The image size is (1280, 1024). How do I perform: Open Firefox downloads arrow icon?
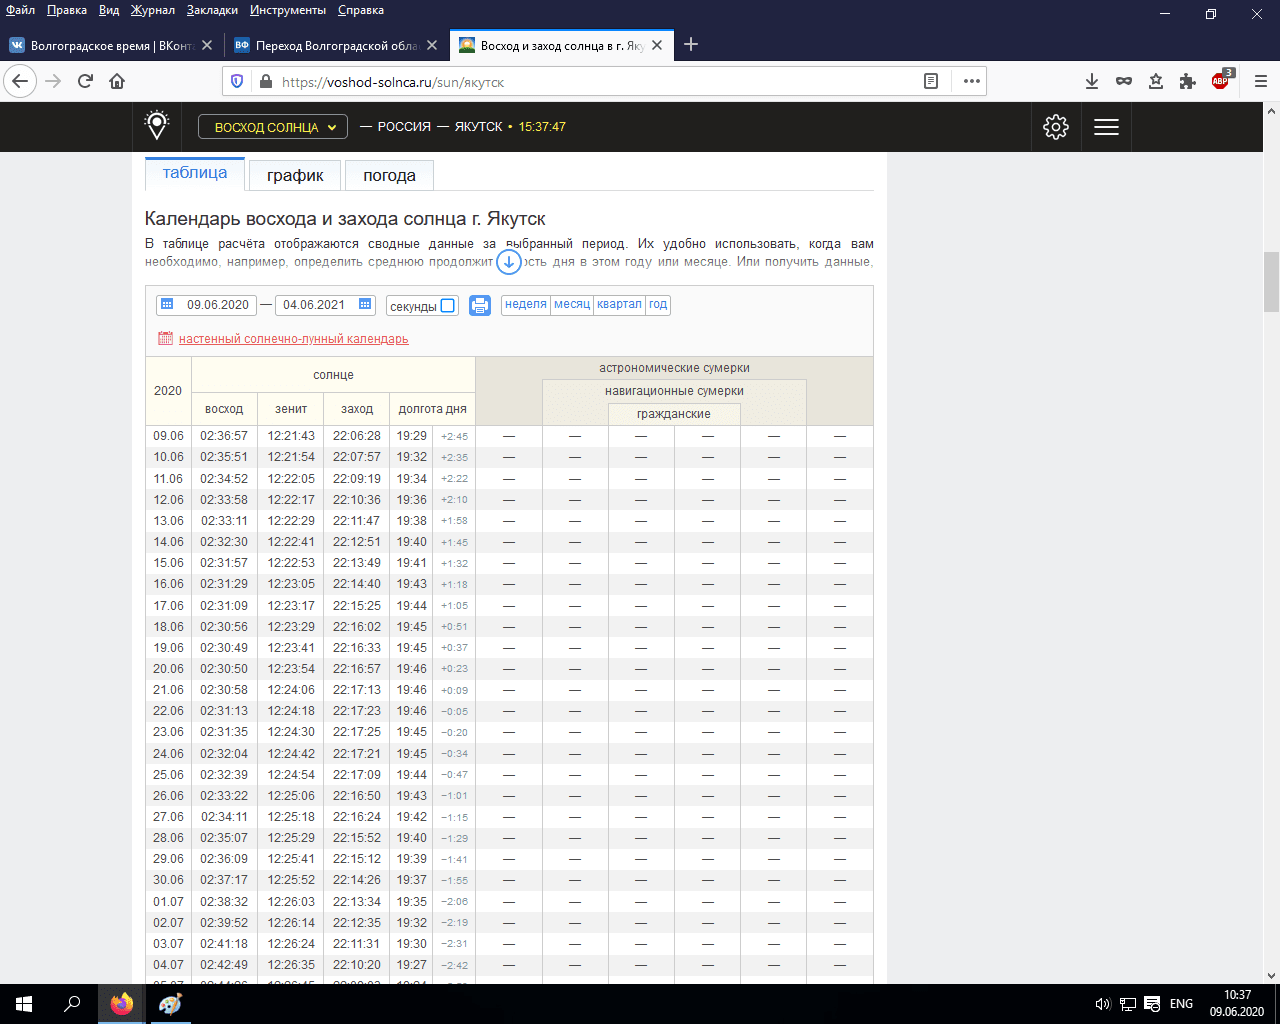click(1092, 82)
